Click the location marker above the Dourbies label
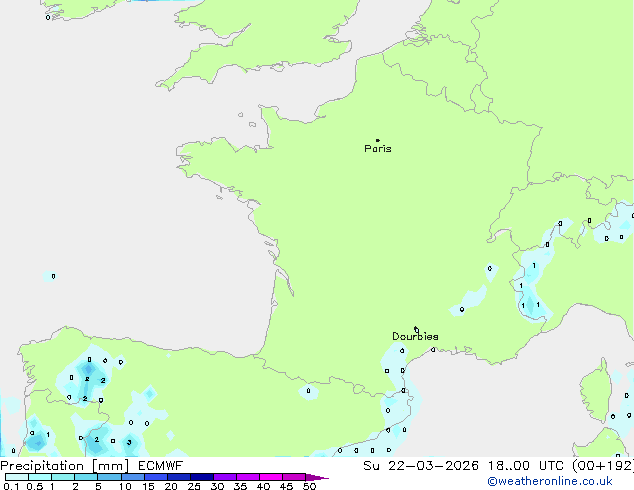This screenshot has width=634, height=490. point(416,329)
